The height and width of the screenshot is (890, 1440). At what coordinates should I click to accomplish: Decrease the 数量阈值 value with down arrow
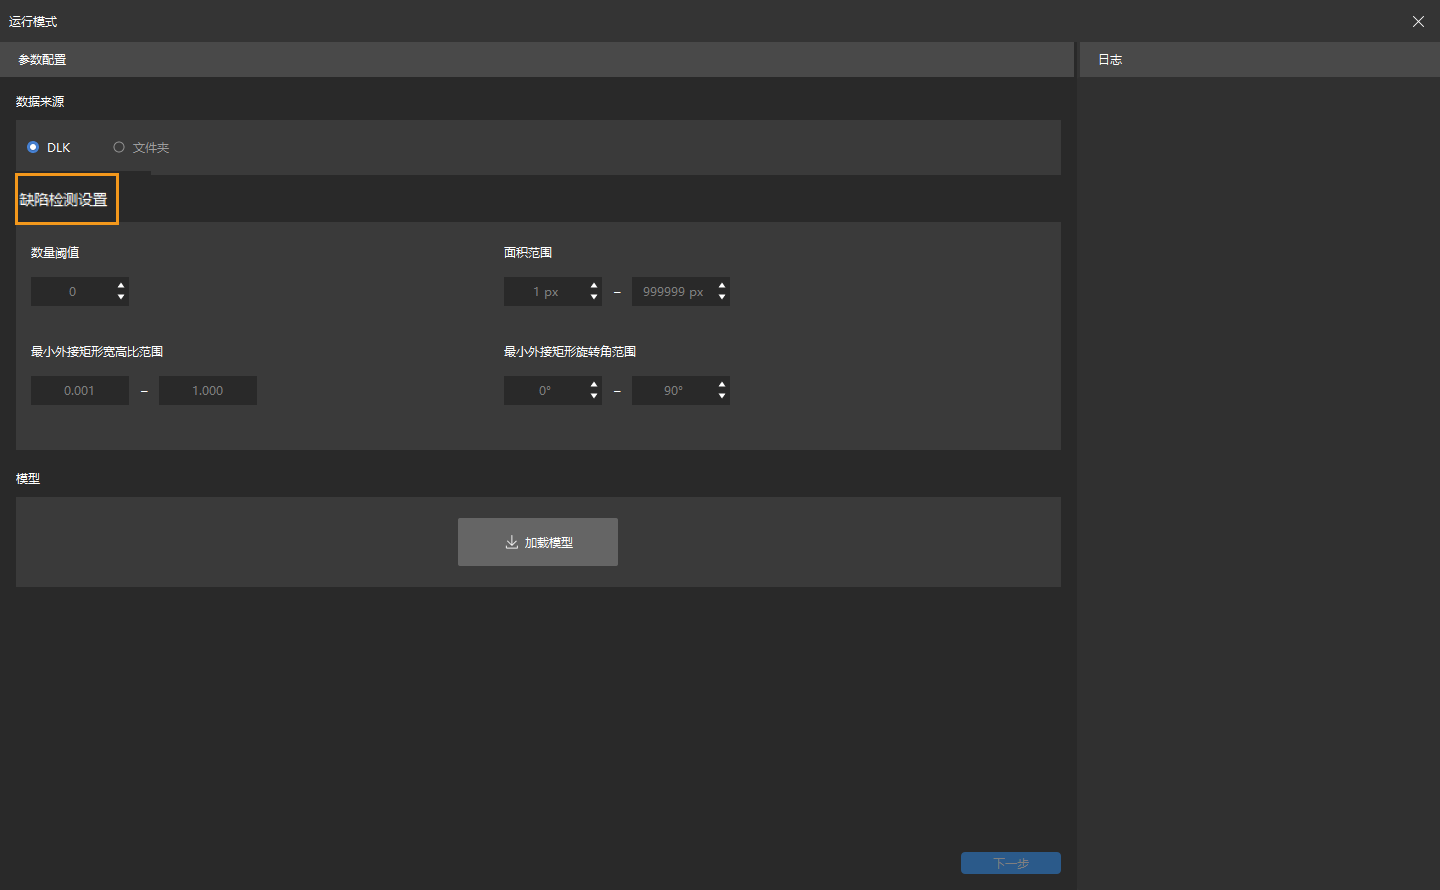point(121,297)
